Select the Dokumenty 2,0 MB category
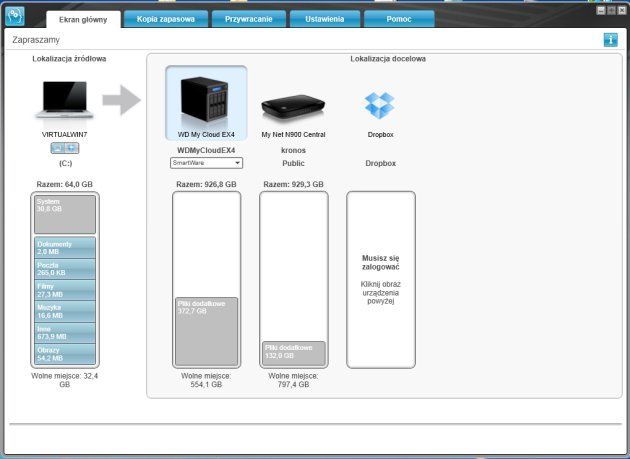The width and height of the screenshot is (630, 459). (65, 248)
